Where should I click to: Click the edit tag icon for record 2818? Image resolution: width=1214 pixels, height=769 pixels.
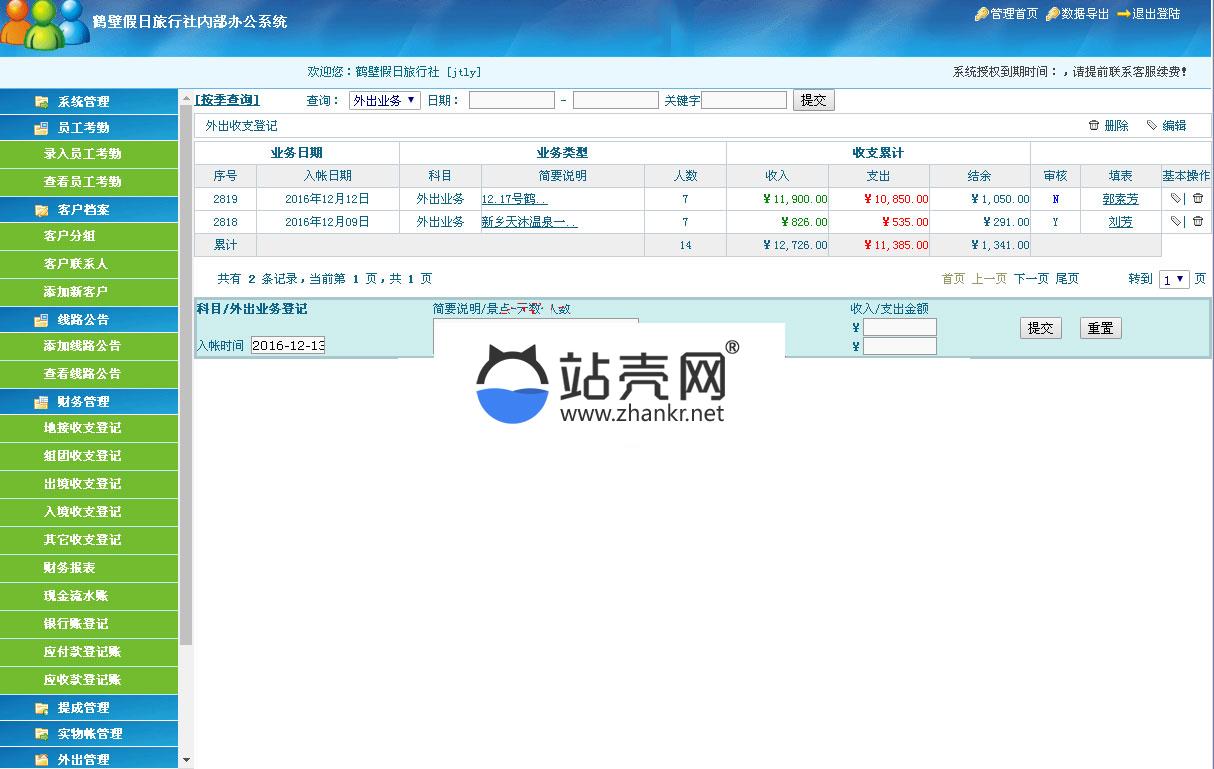coord(1176,222)
